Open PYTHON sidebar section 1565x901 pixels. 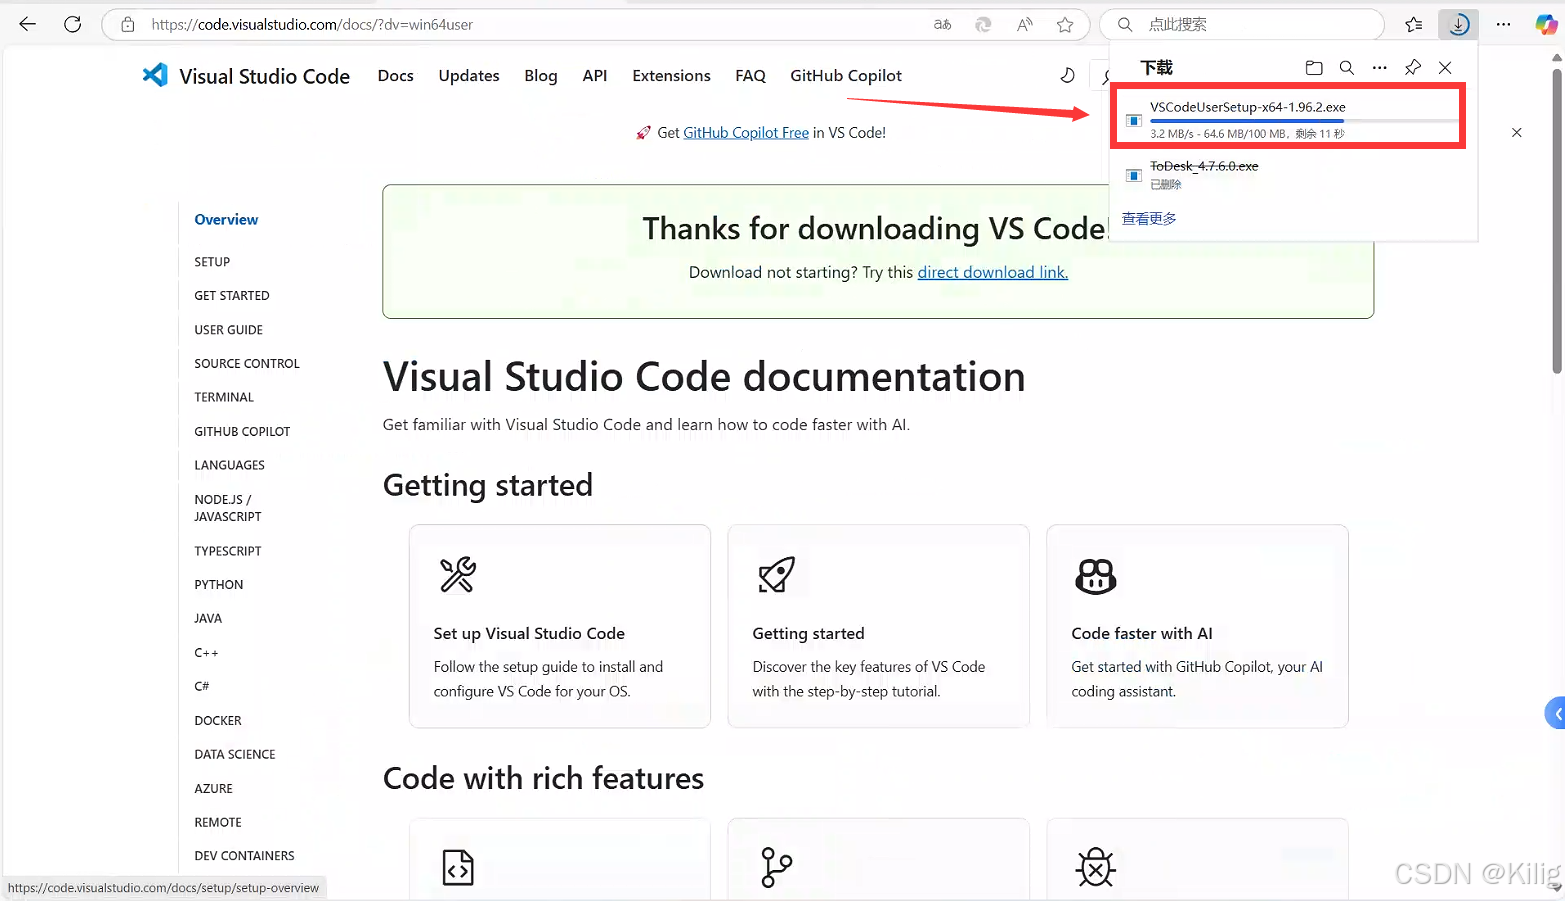click(219, 585)
